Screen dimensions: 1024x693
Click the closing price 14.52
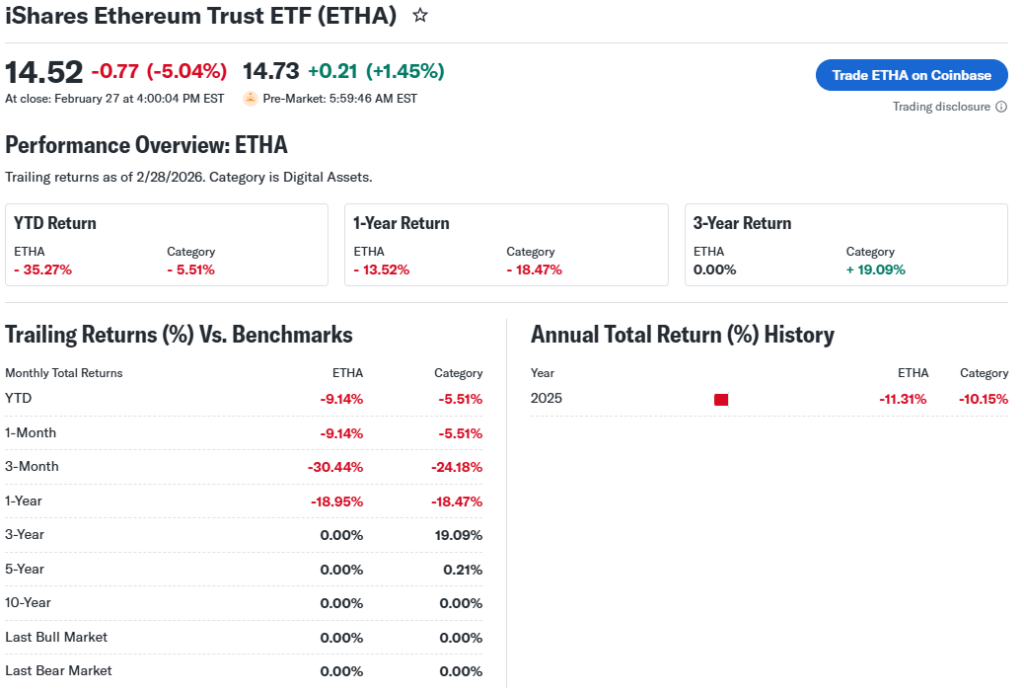(x=44, y=72)
